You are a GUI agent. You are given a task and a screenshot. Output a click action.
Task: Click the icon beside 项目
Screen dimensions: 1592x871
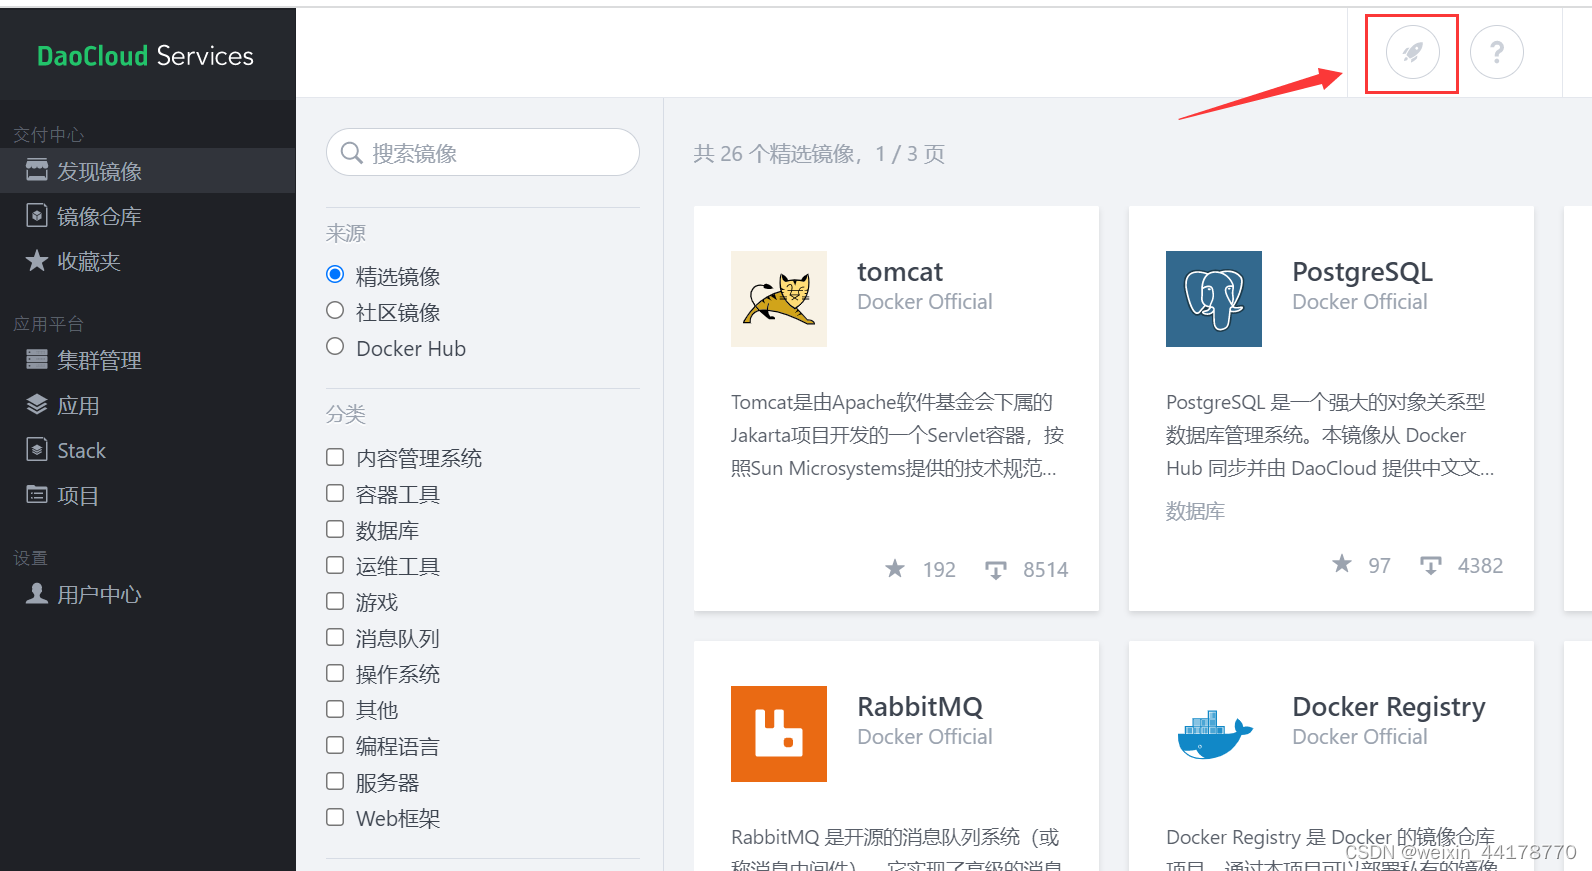coord(37,494)
